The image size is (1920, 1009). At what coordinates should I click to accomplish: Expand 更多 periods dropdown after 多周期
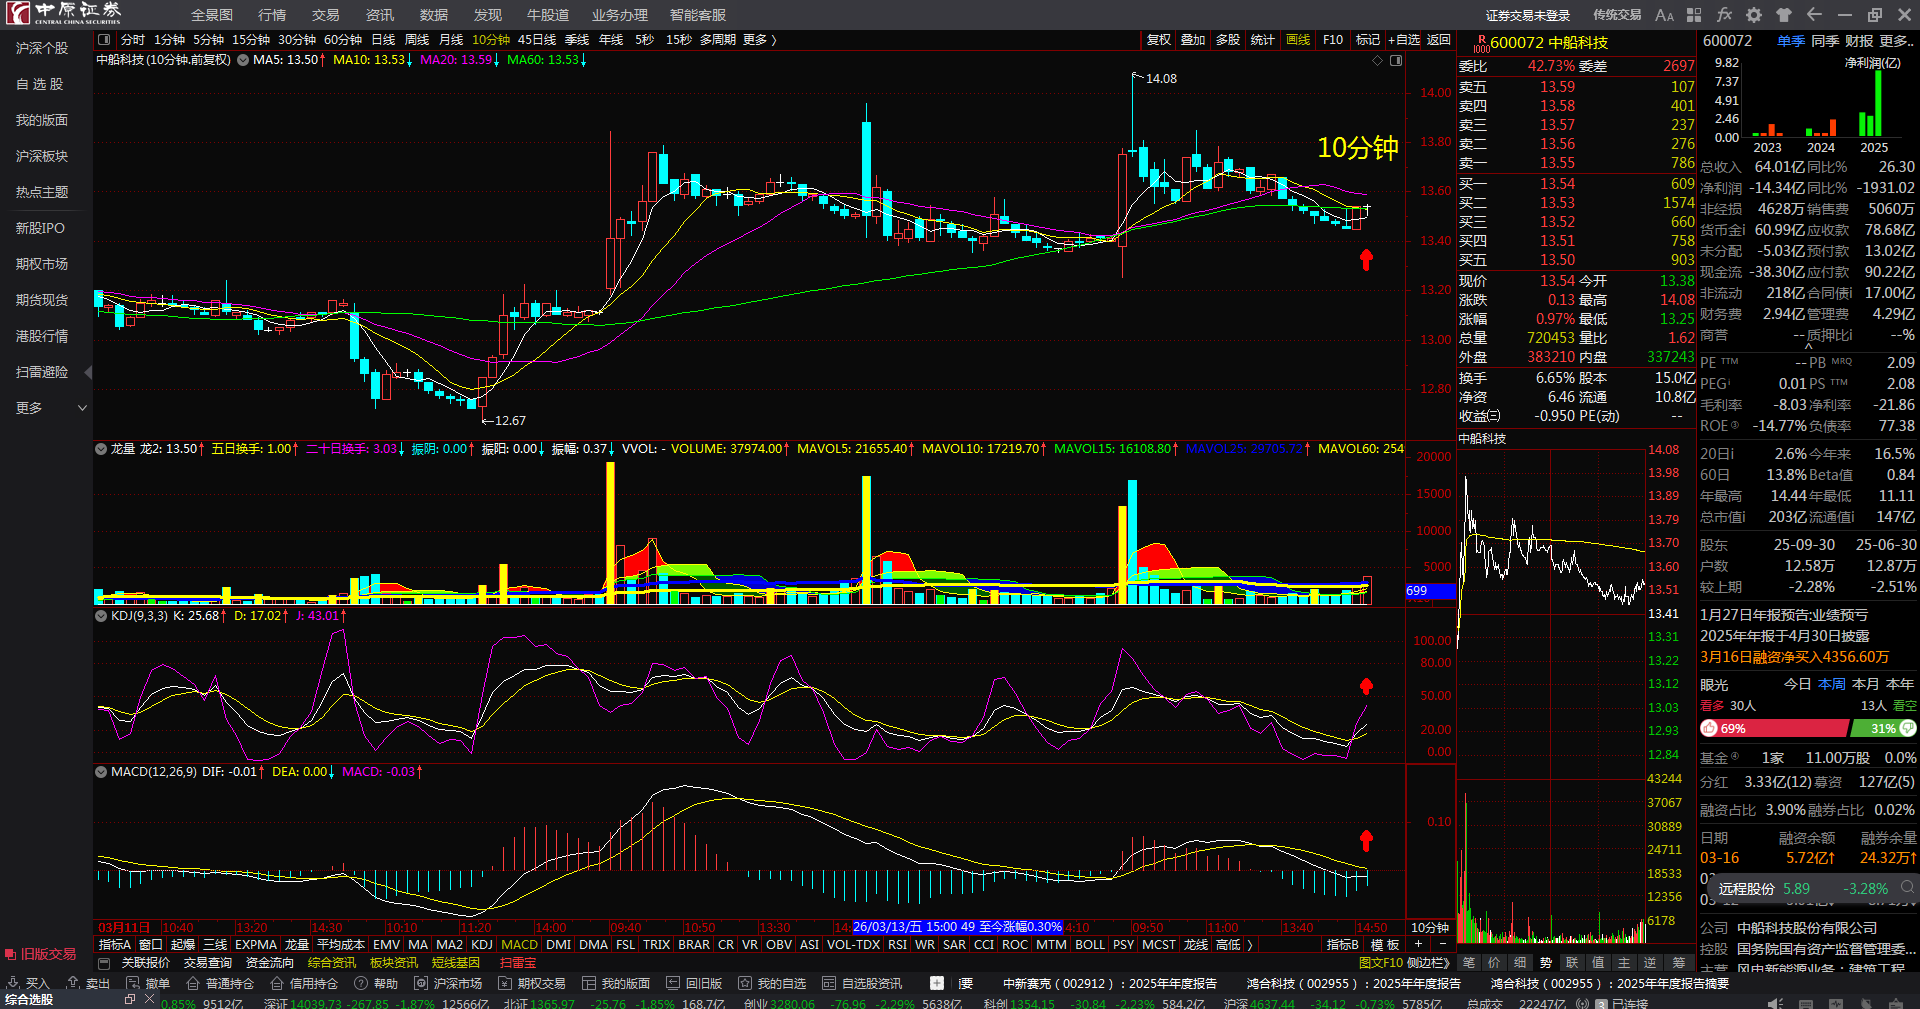[760, 40]
